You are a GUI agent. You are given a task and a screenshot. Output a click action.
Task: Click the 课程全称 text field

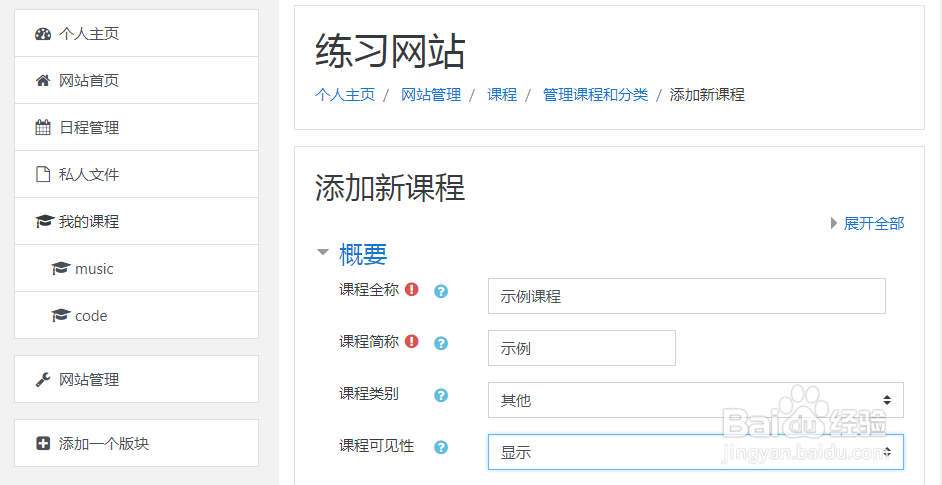point(687,296)
